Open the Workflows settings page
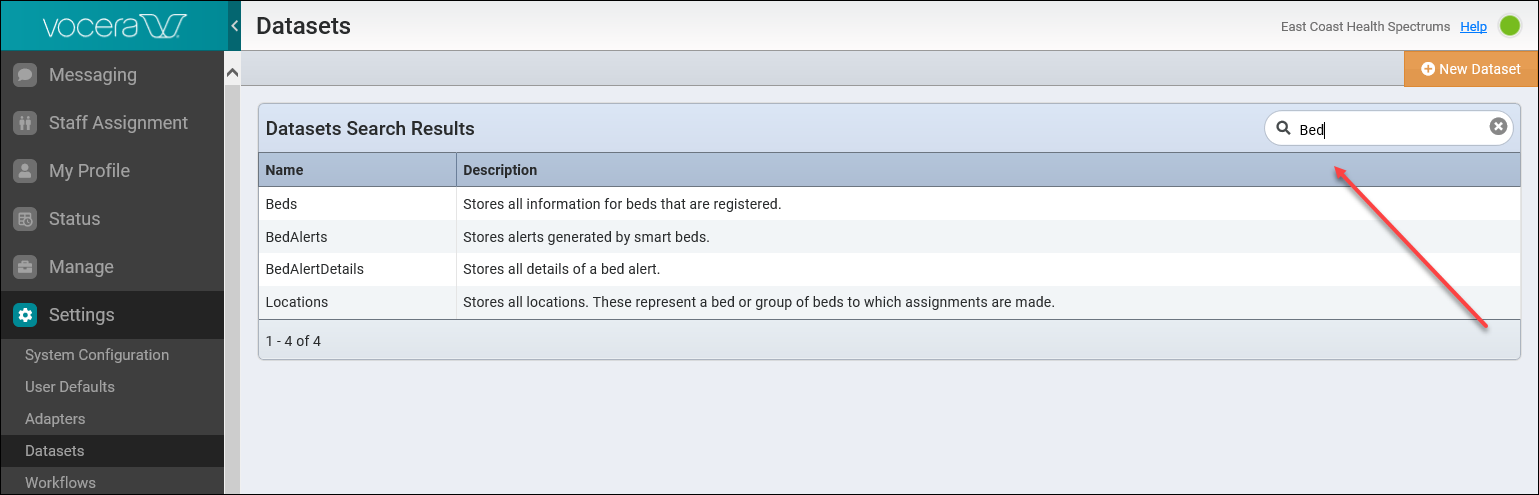1539x495 pixels. click(x=60, y=482)
